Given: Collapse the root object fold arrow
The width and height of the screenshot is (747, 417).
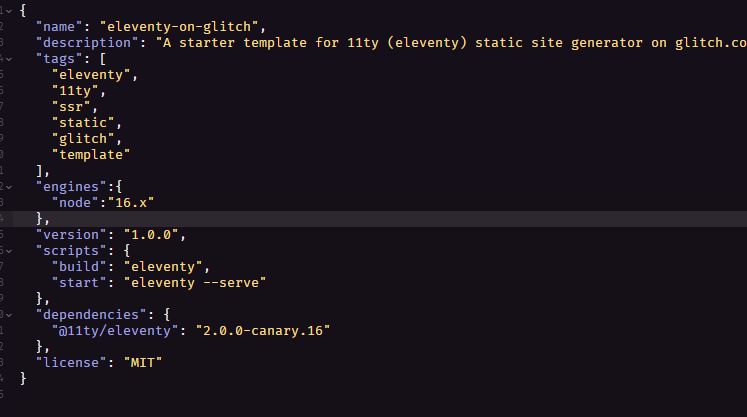Looking at the screenshot, I should (9, 11).
